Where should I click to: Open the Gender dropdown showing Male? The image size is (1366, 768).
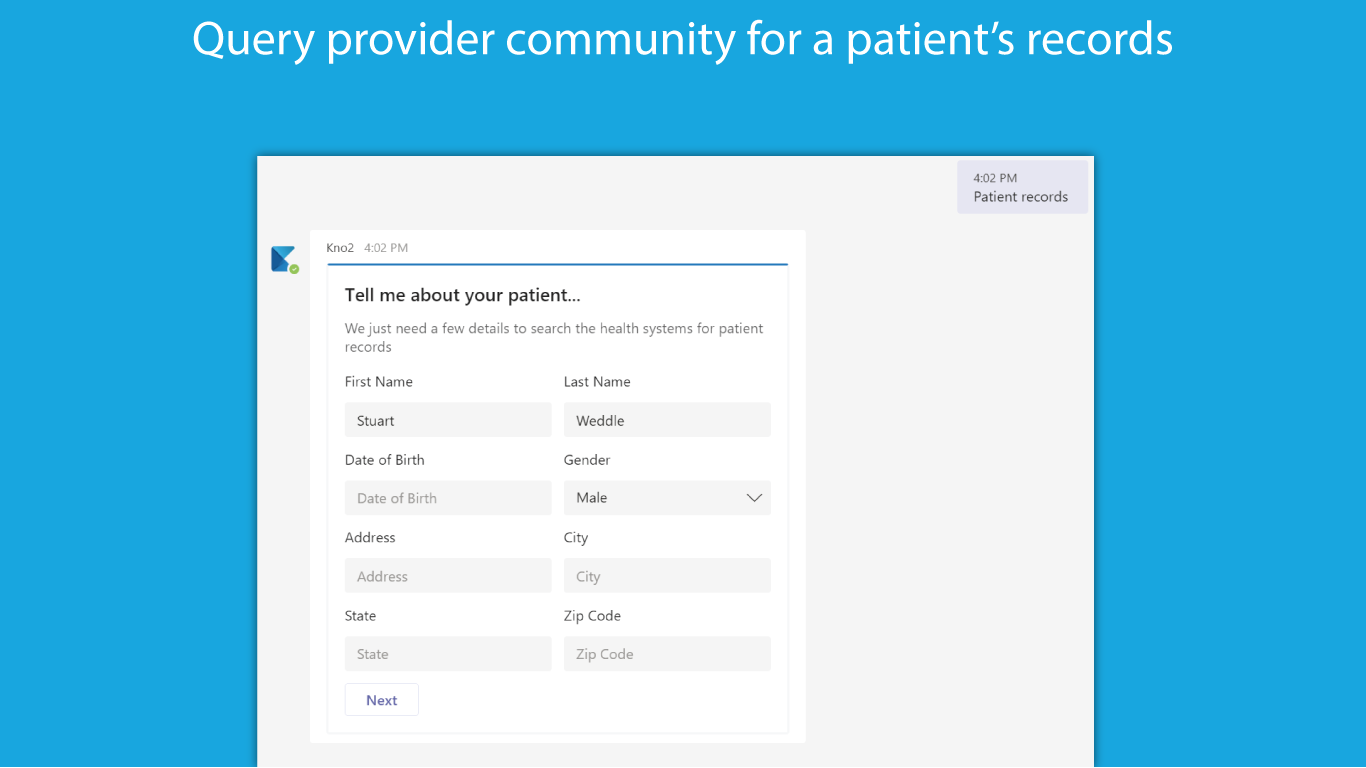click(666, 498)
